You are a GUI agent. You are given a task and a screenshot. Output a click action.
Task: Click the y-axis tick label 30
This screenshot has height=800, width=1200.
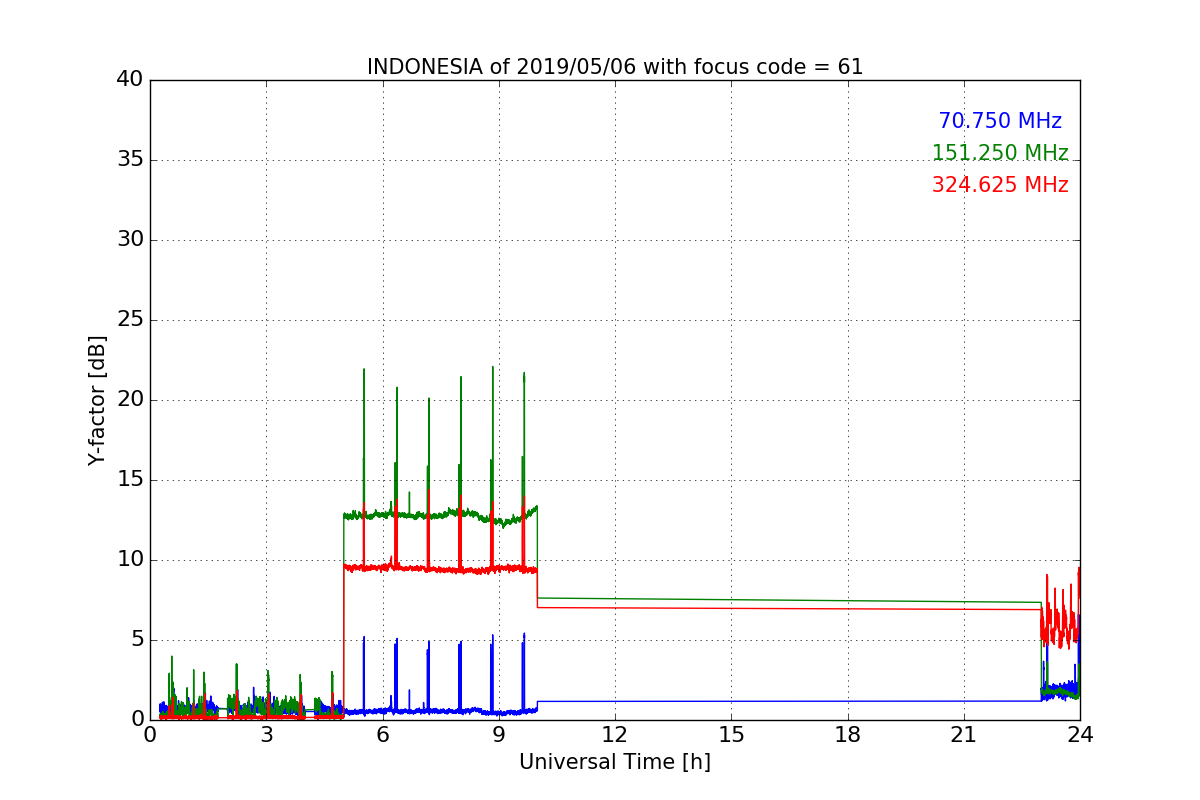coord(130,240)
